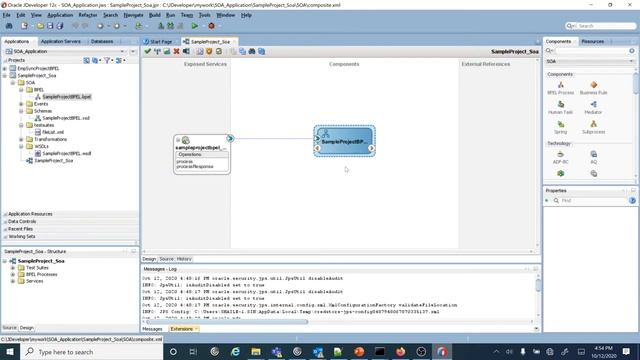Select the Subprocess component in palette
The height and width of the screenshot is (360, 640).
click(593, 127)
